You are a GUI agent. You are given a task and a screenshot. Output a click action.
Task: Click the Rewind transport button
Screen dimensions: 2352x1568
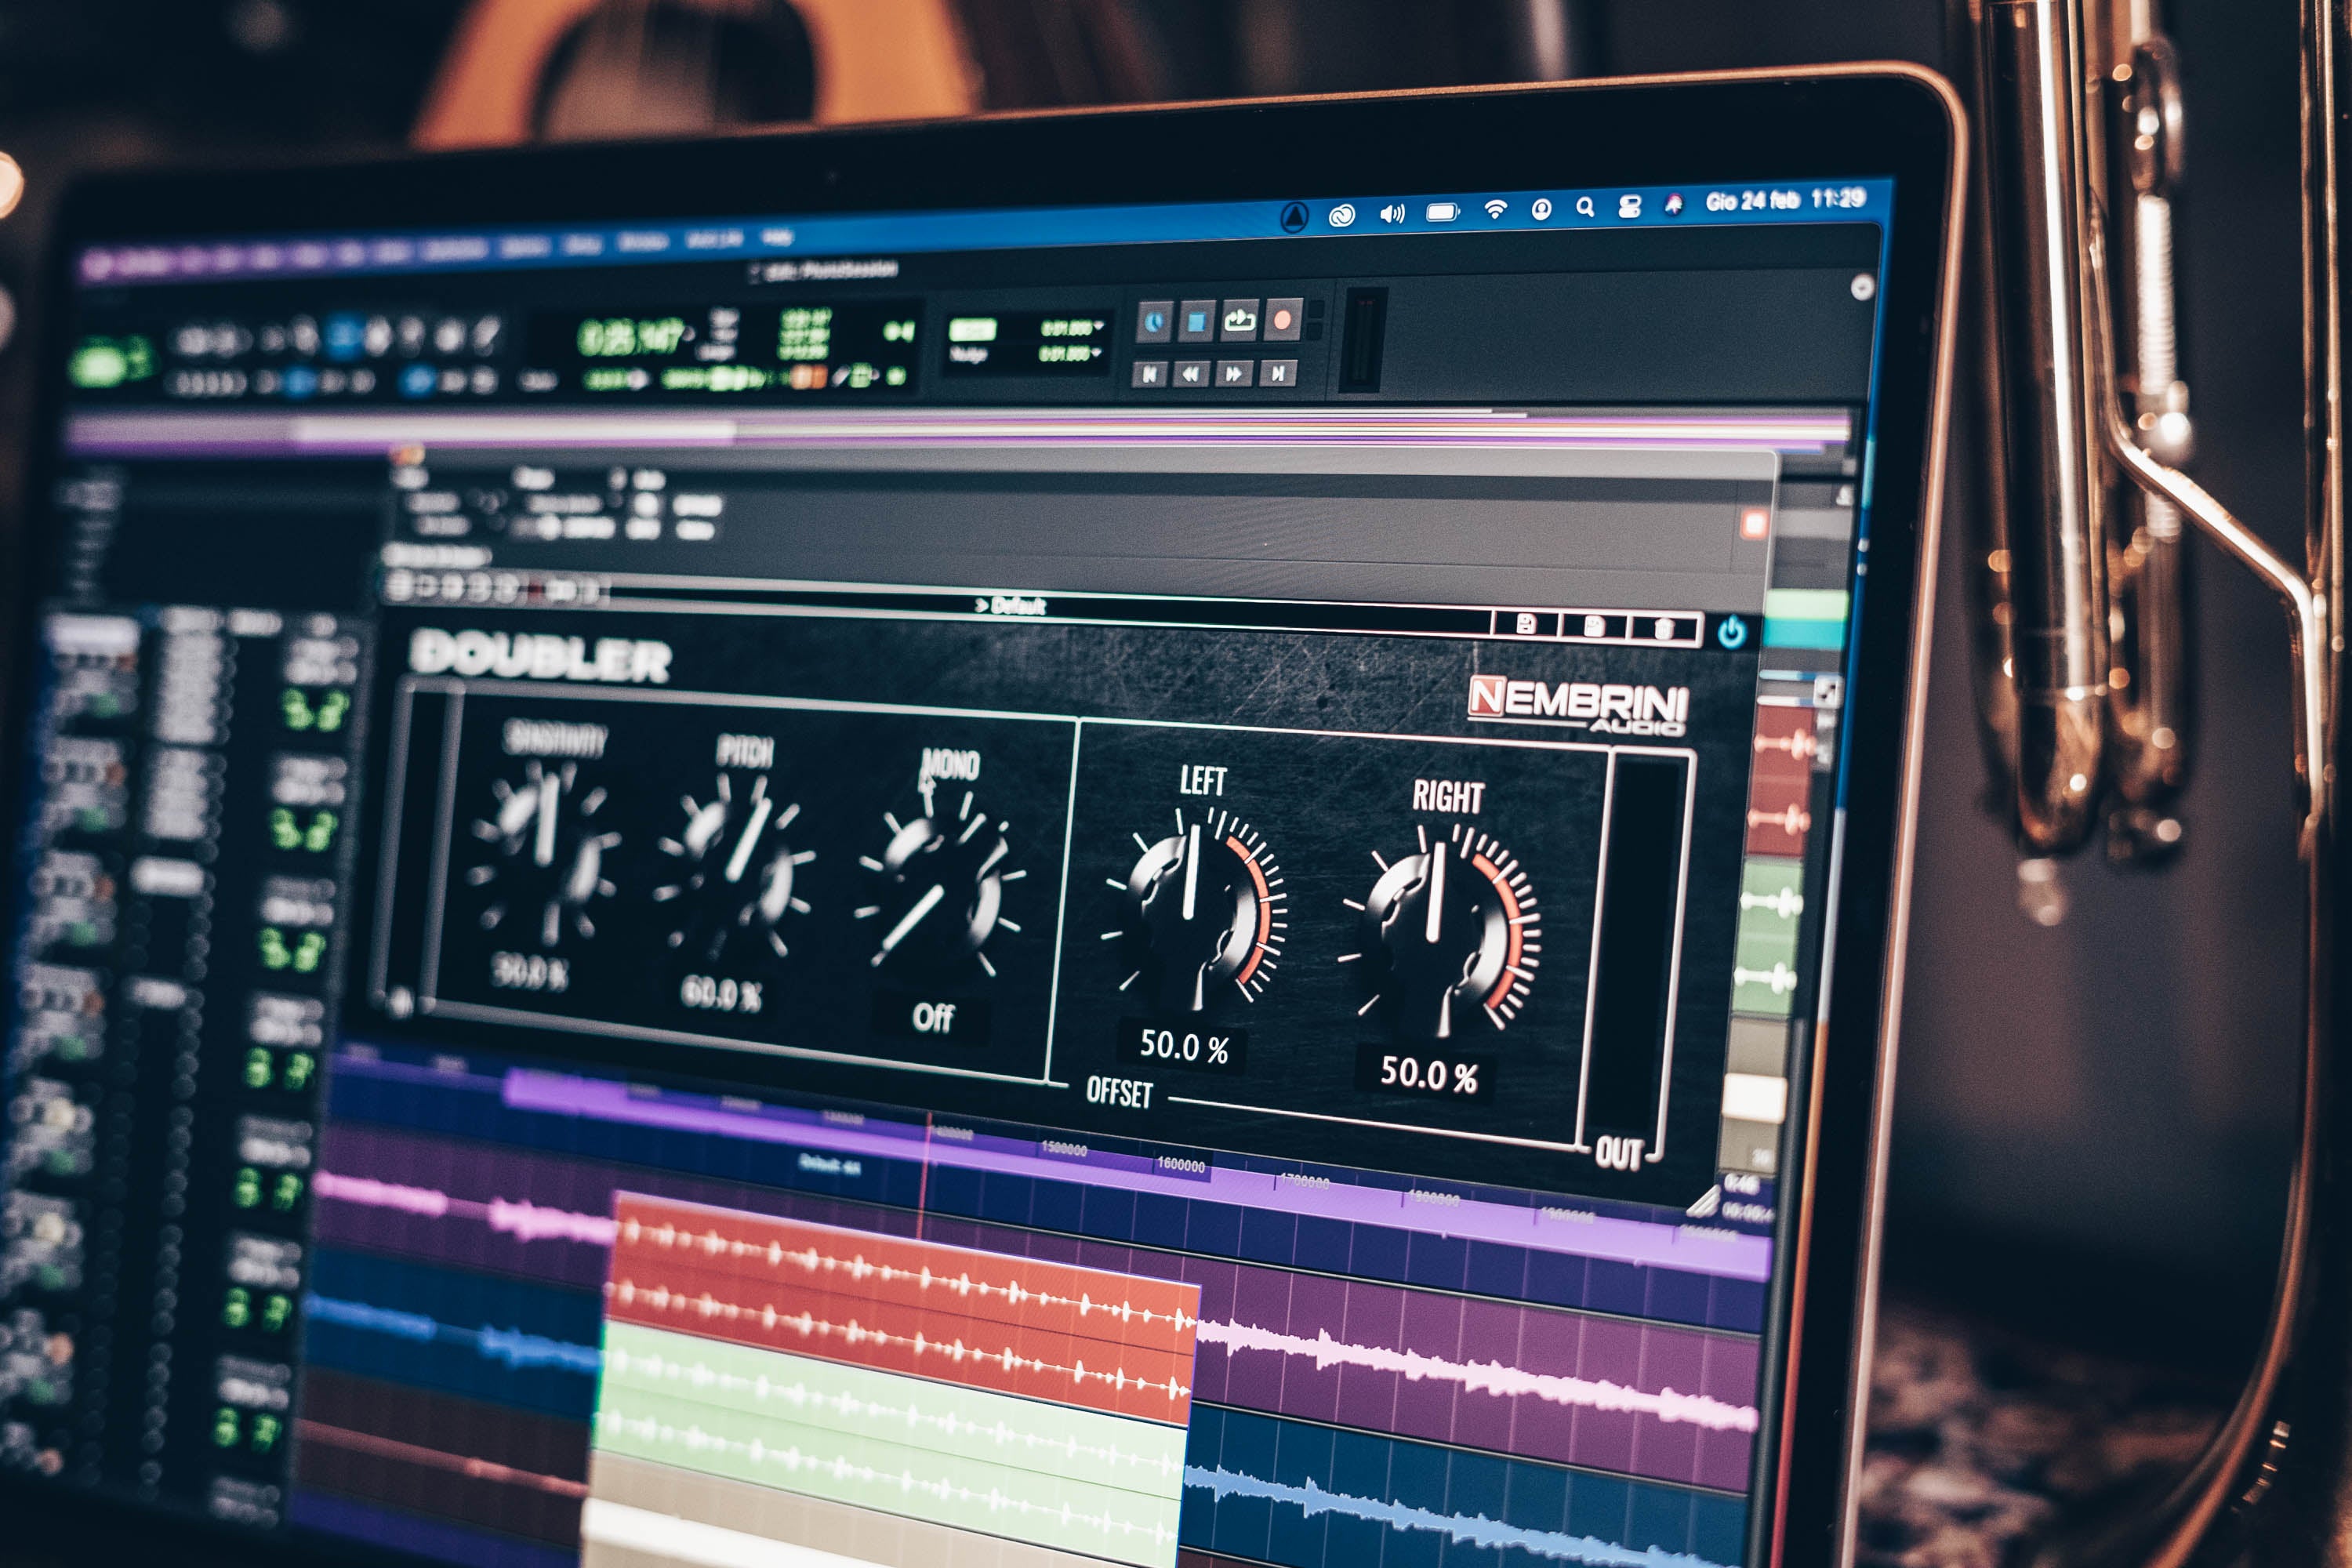(x=1191, y=374)
